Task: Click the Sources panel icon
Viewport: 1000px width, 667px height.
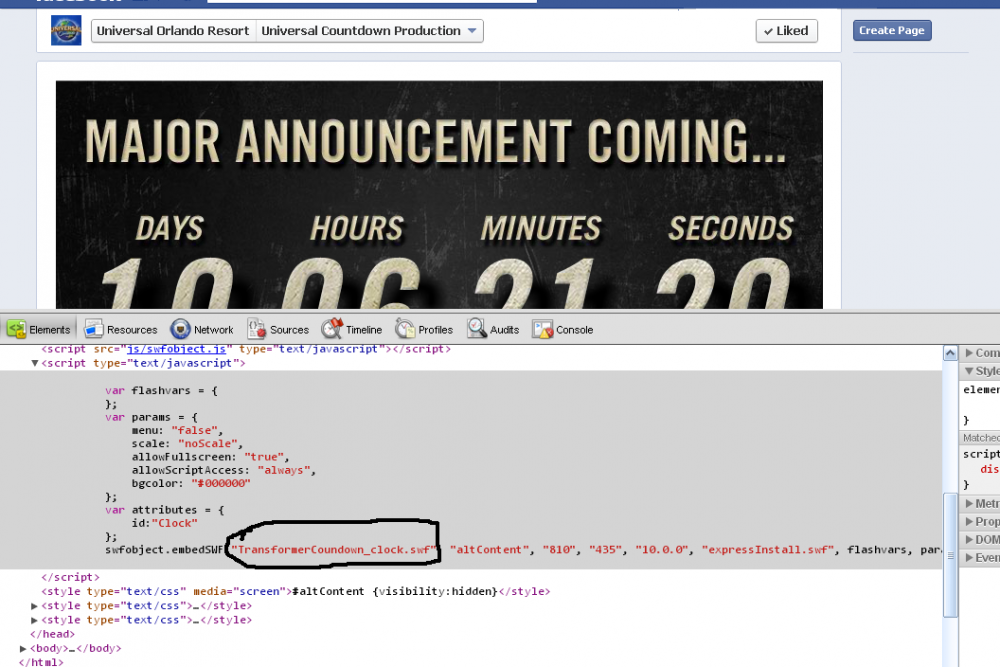Action: (256, 329)
